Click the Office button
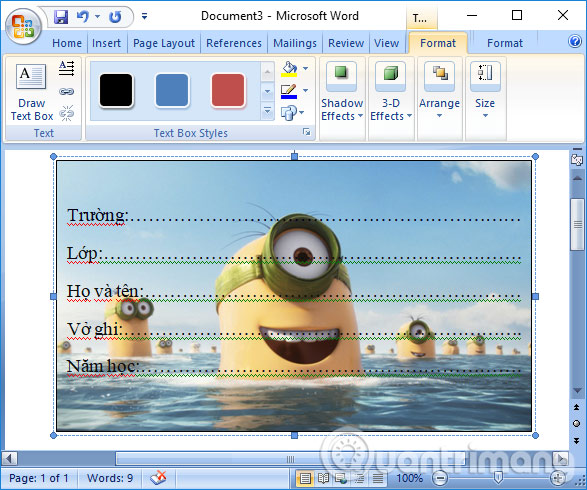The width and height of the screenshot is (587, 490). pyautogui.click(x=23, y=26)
